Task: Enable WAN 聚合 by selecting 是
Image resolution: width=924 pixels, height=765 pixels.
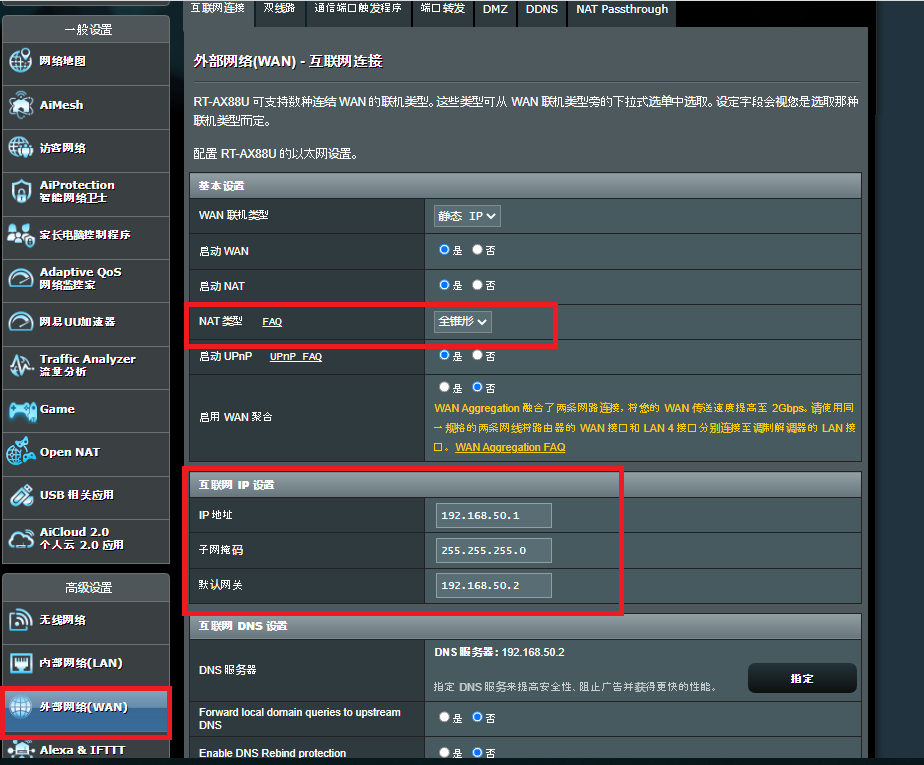Action: (444, 387)
